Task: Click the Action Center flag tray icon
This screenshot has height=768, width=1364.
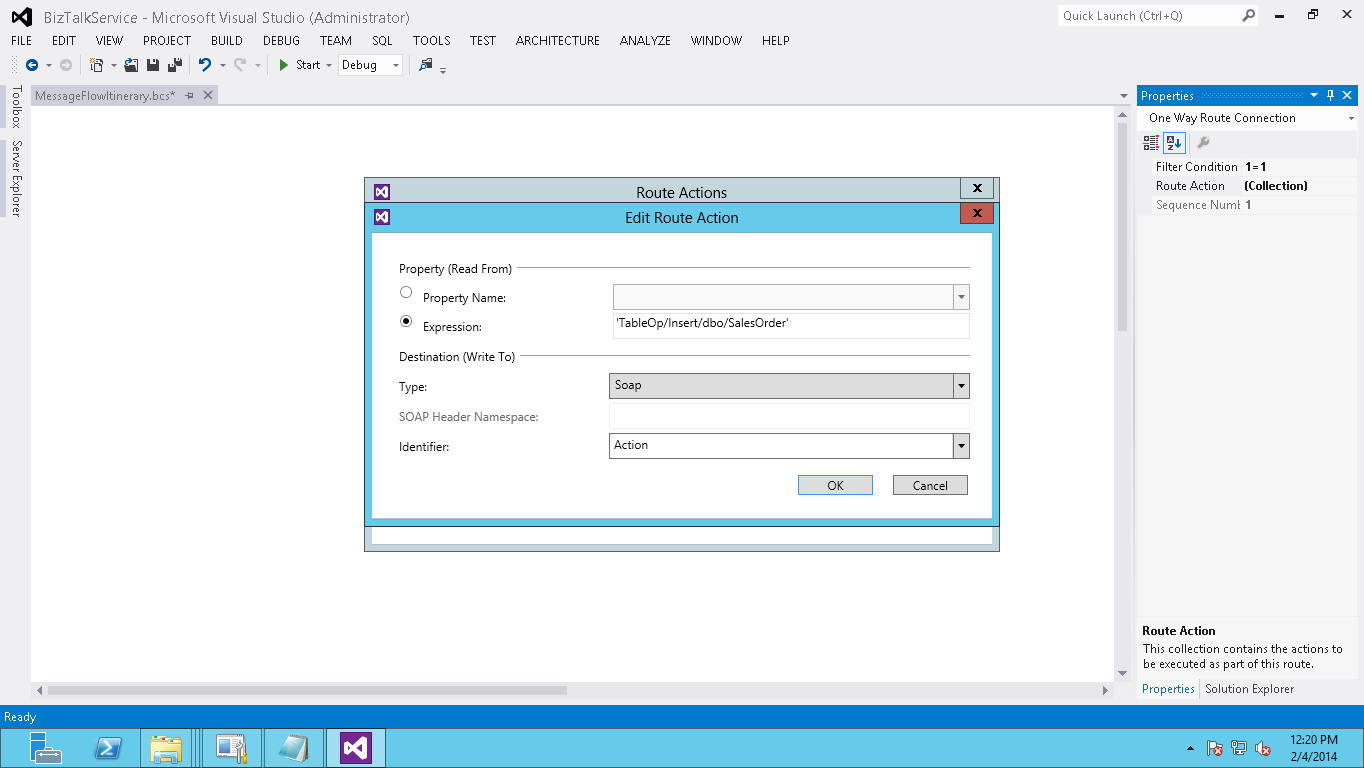Action: click(x=1215, y=748)
